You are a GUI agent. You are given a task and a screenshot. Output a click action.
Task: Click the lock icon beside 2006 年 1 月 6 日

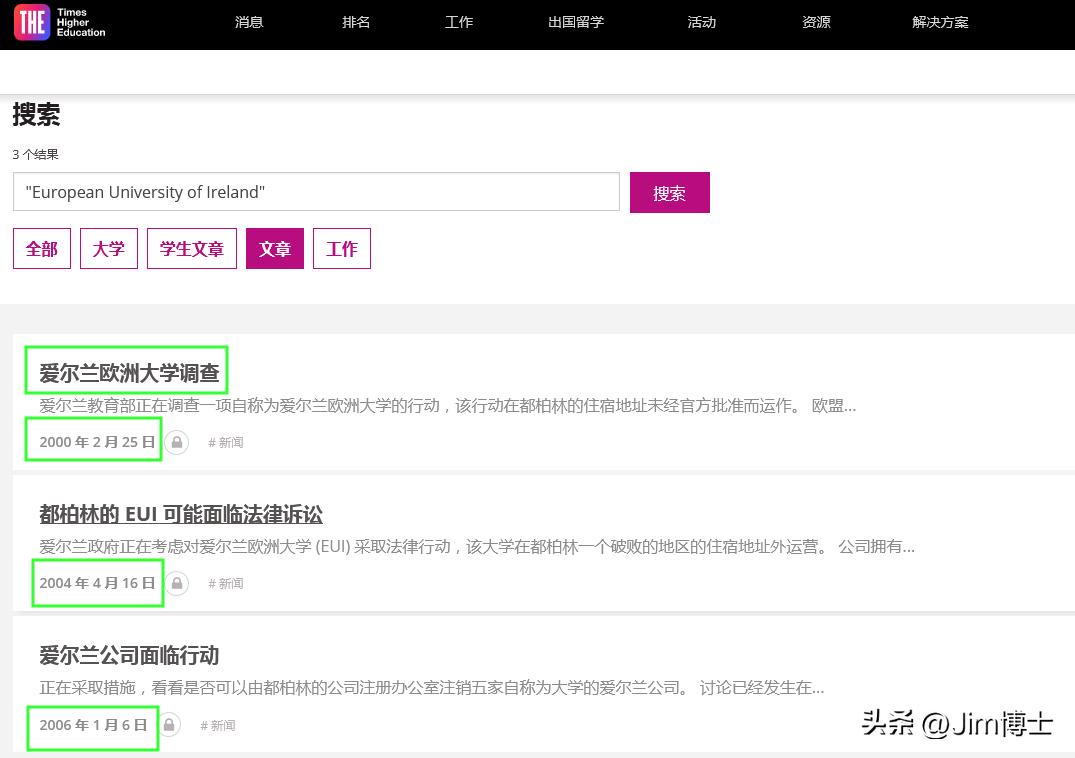pos(169,725)
